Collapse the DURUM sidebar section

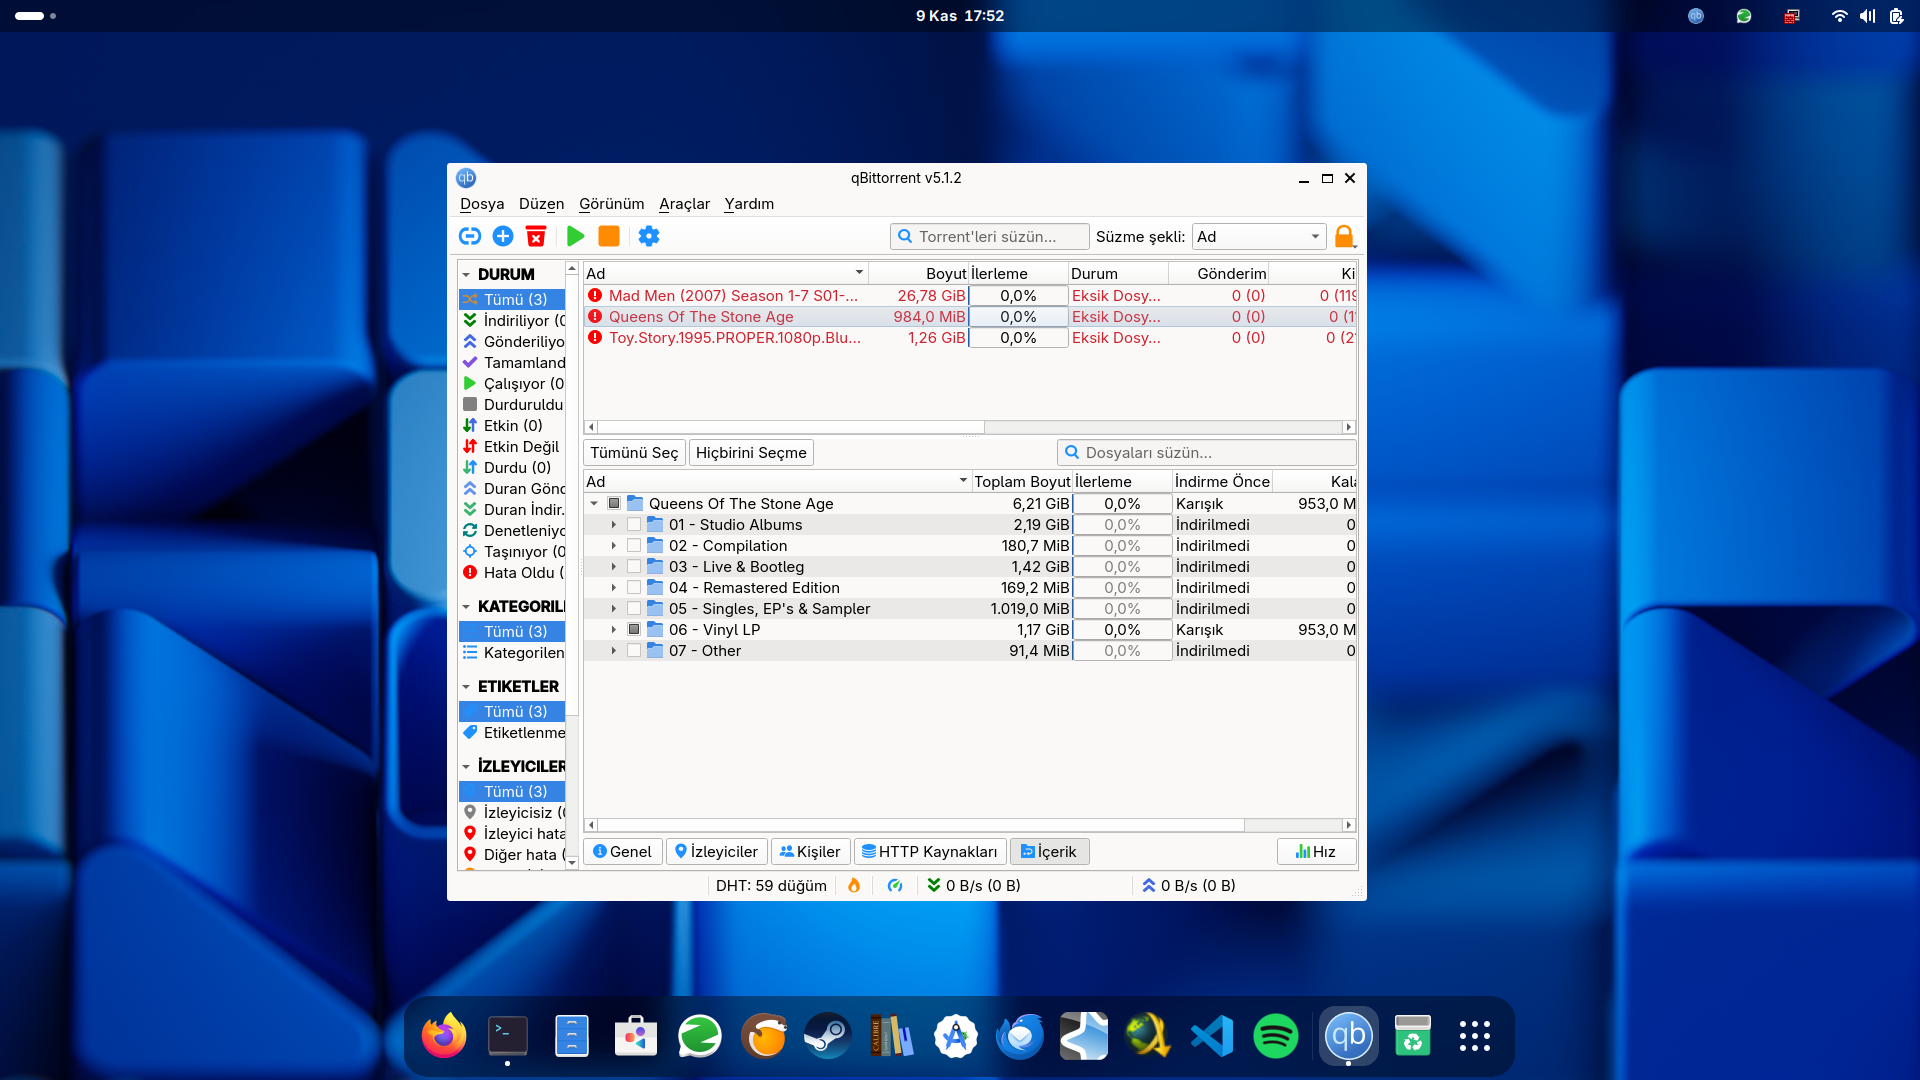tap(466, 275)
